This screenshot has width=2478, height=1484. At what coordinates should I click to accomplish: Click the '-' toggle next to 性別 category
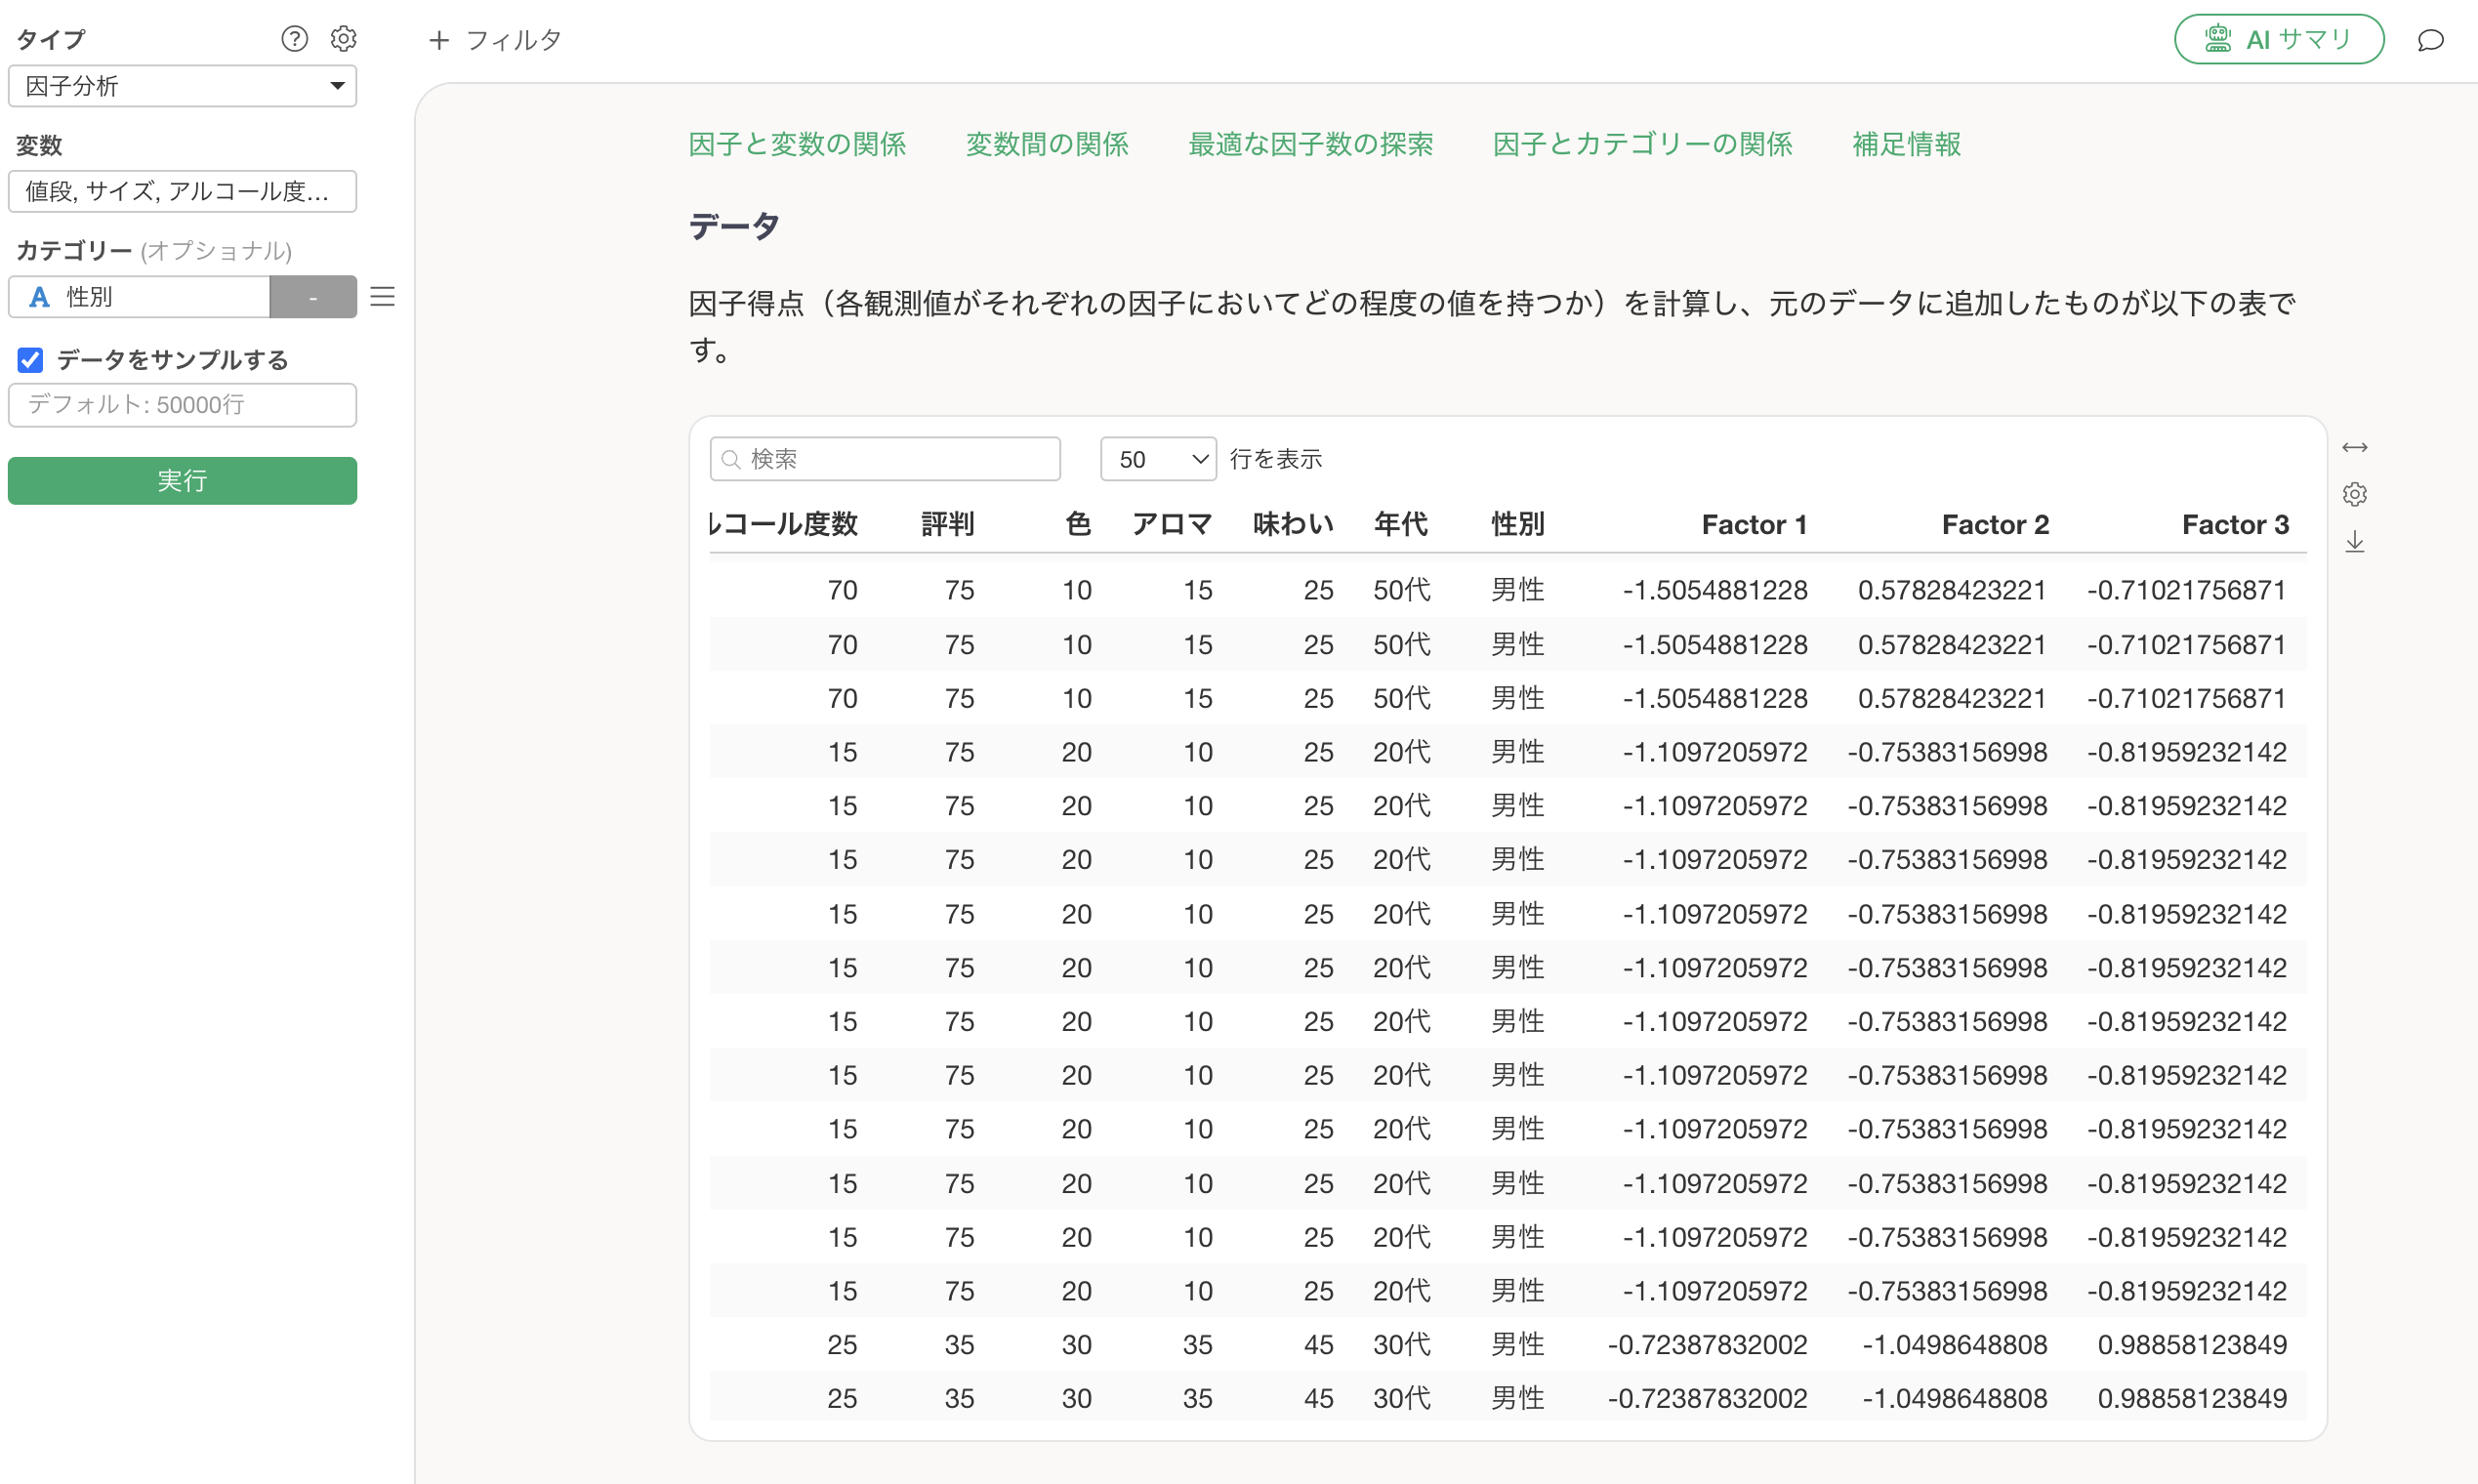tap(312, 296)
